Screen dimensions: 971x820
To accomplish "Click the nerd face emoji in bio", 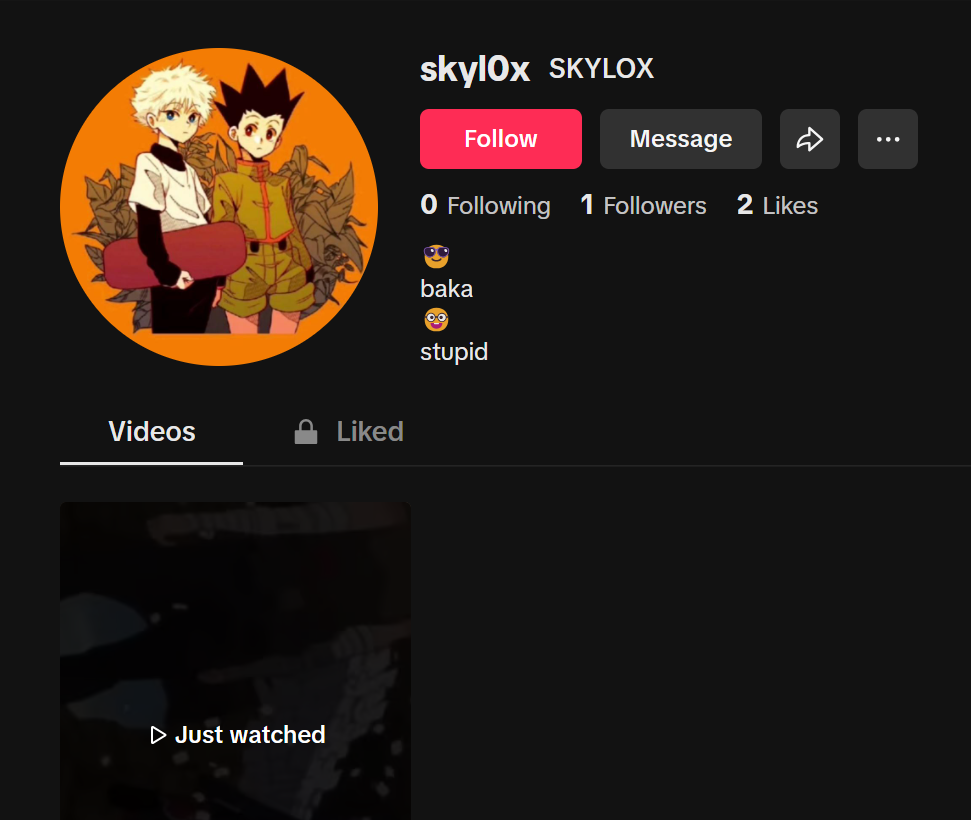I will click(436, 320).
